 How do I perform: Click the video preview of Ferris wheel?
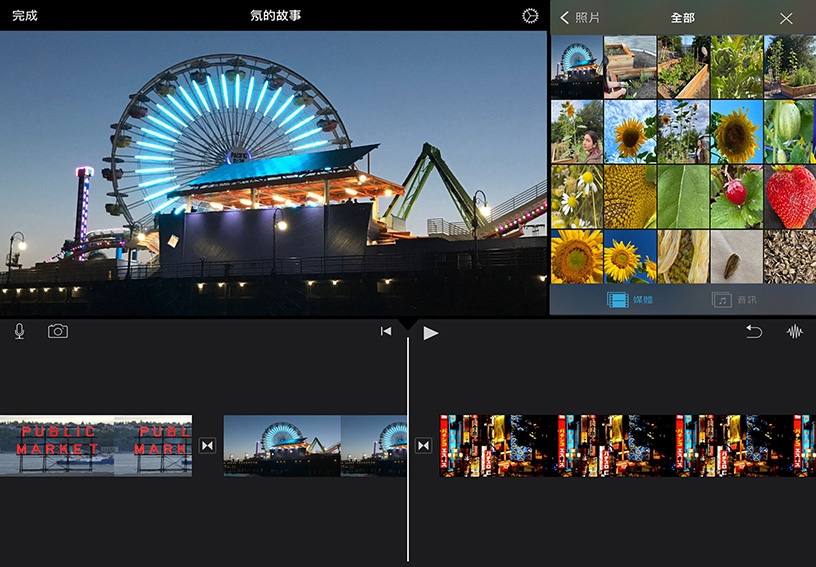click(x=274, y=174)
